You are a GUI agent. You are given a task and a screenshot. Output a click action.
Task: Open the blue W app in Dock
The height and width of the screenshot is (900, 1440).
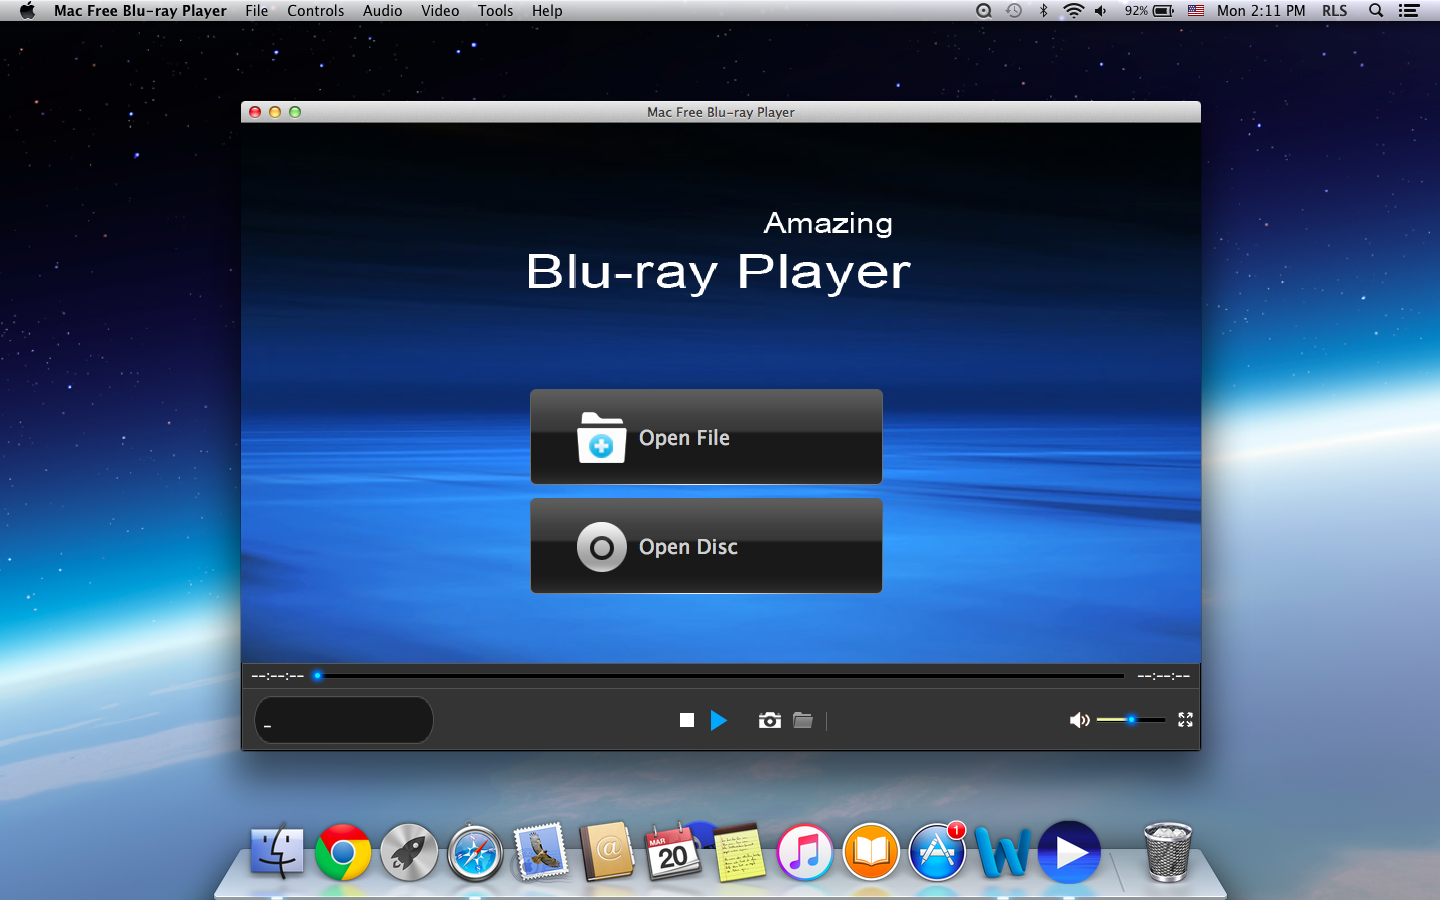coord(1003,853)
